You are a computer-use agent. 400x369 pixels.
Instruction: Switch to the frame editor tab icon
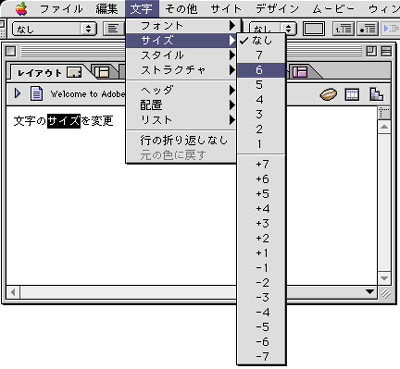click(x=102, y=72)
